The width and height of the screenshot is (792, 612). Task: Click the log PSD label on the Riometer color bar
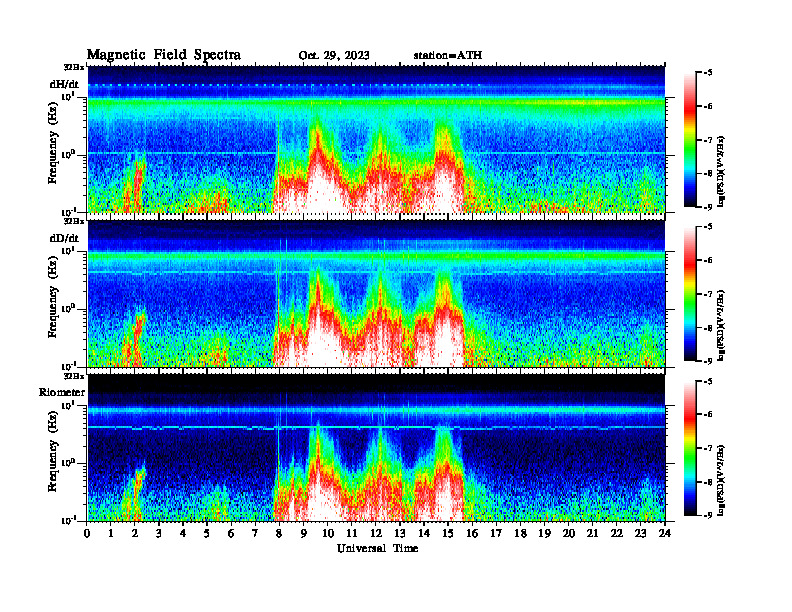(721, 480)
